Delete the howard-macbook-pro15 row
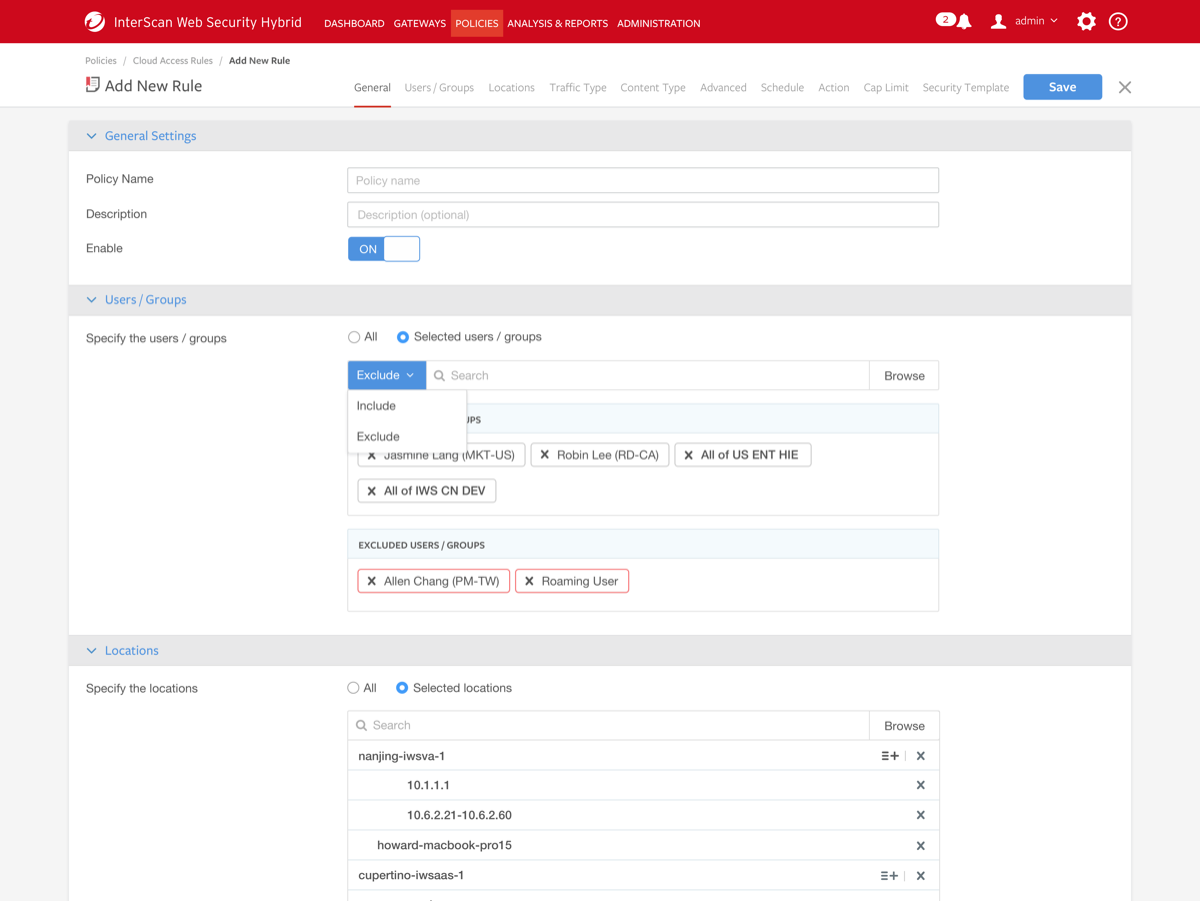The height and width of the screenshot is (901, 1200). 921,846
